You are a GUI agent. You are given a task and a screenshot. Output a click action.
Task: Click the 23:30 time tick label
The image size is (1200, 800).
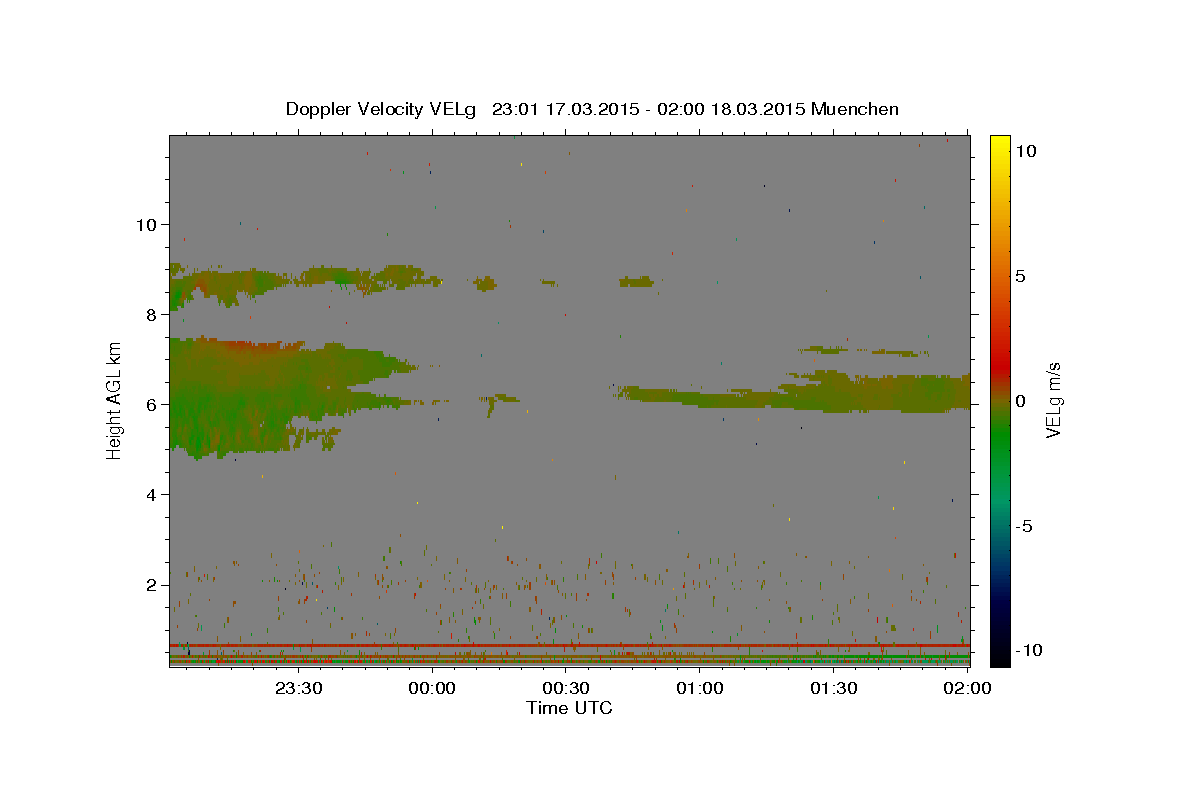298,688
